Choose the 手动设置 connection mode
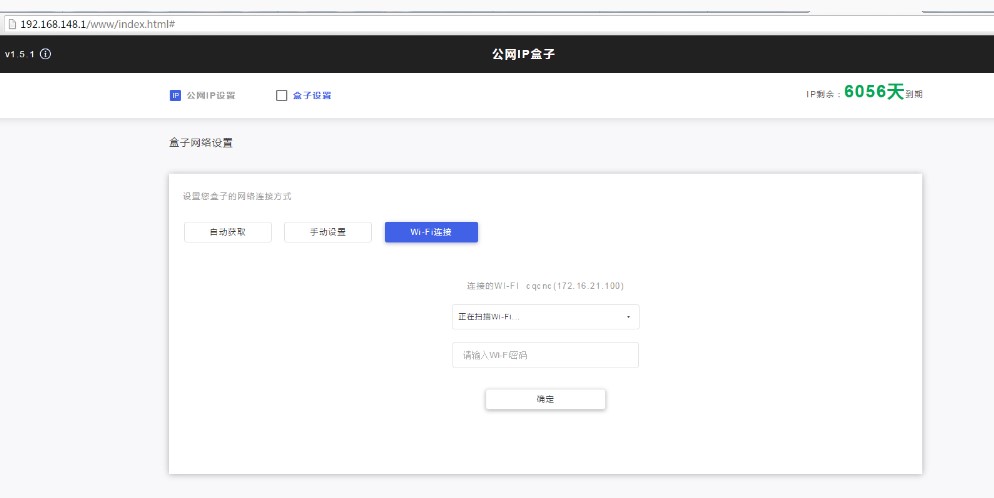This screenshot has width=994, height=498. click(x=327, y=232)
